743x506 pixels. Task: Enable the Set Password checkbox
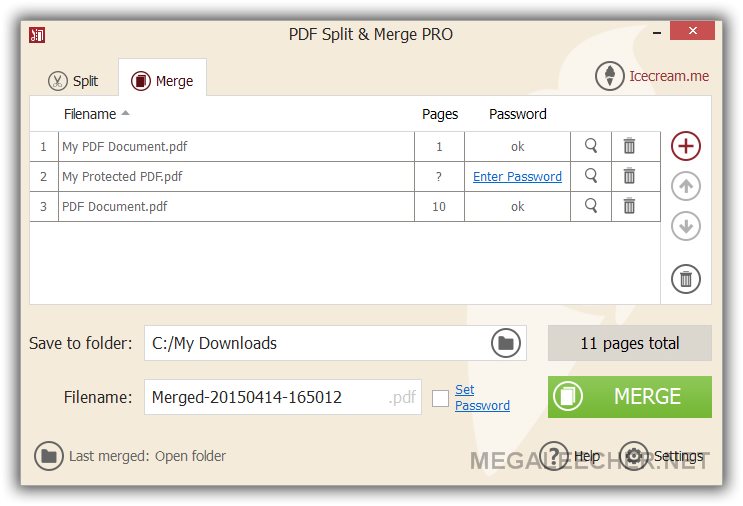tap(440, 398)
